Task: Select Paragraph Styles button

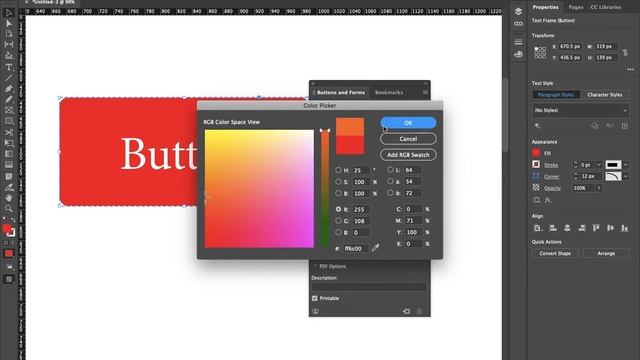Action: click(556, 95)
